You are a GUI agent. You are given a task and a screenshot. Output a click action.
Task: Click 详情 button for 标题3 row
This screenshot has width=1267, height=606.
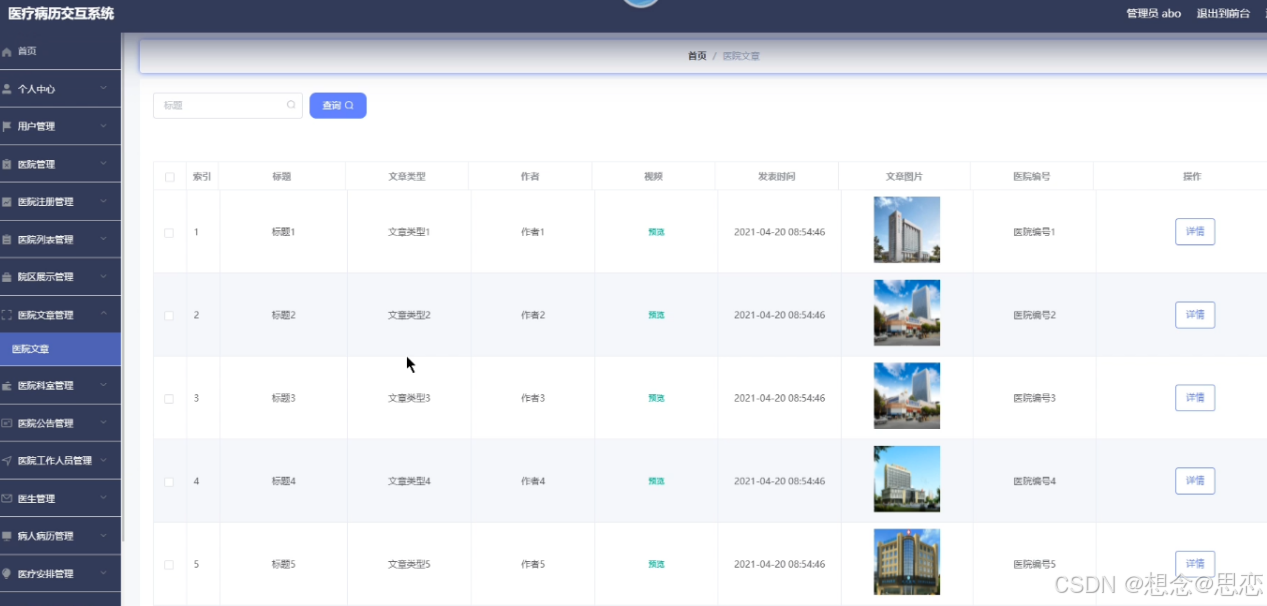pos(1194,398)
